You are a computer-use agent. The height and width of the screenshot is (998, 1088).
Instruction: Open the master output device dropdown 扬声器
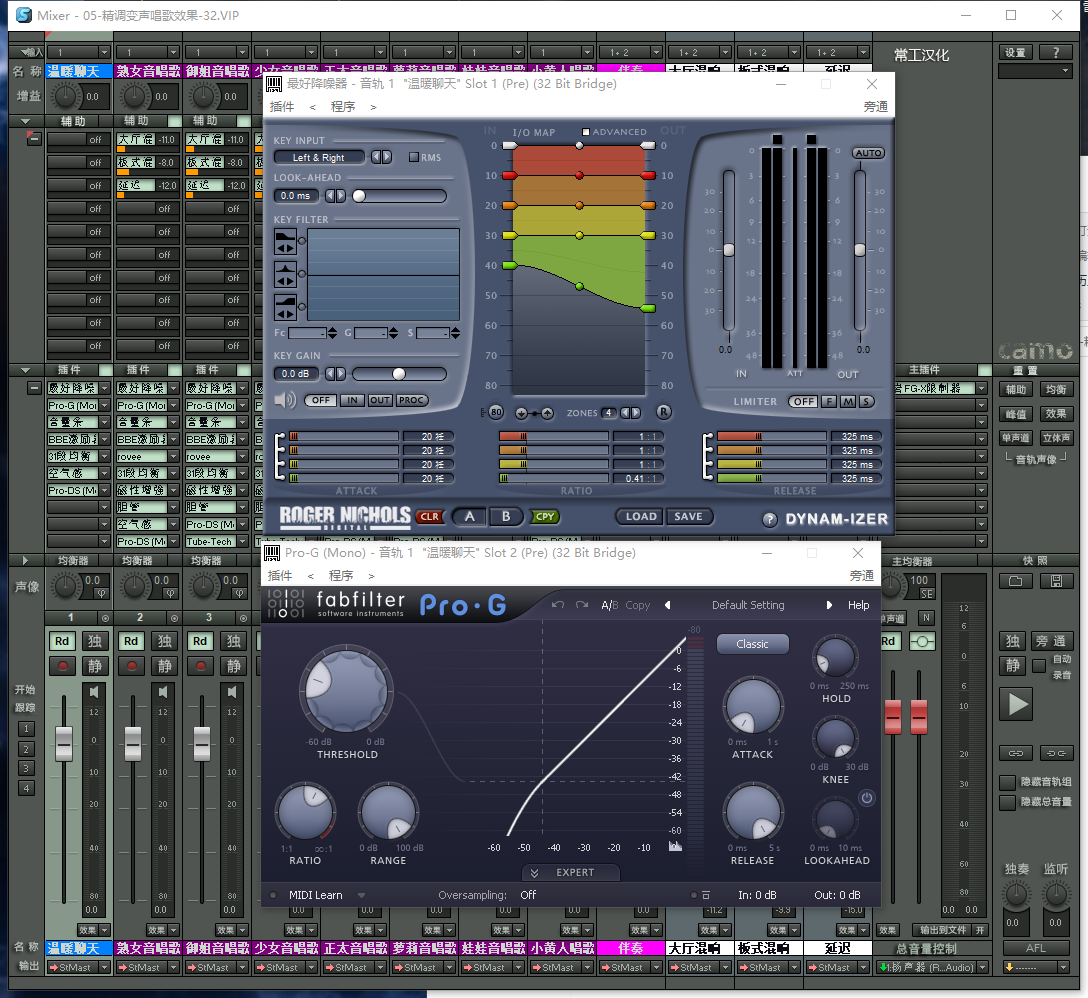click(982, 967)
